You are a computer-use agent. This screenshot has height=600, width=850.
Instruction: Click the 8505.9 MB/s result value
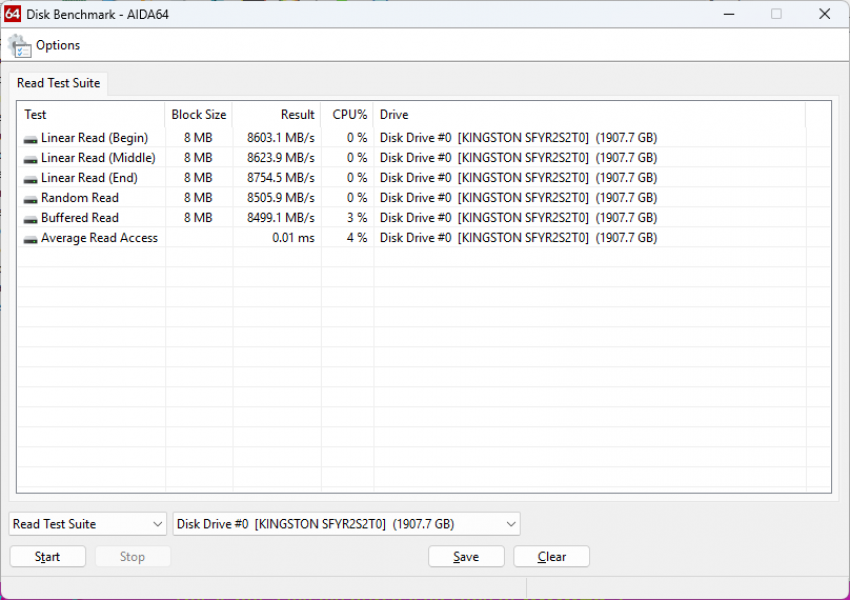pyautogui.click(x=281, y=198)
